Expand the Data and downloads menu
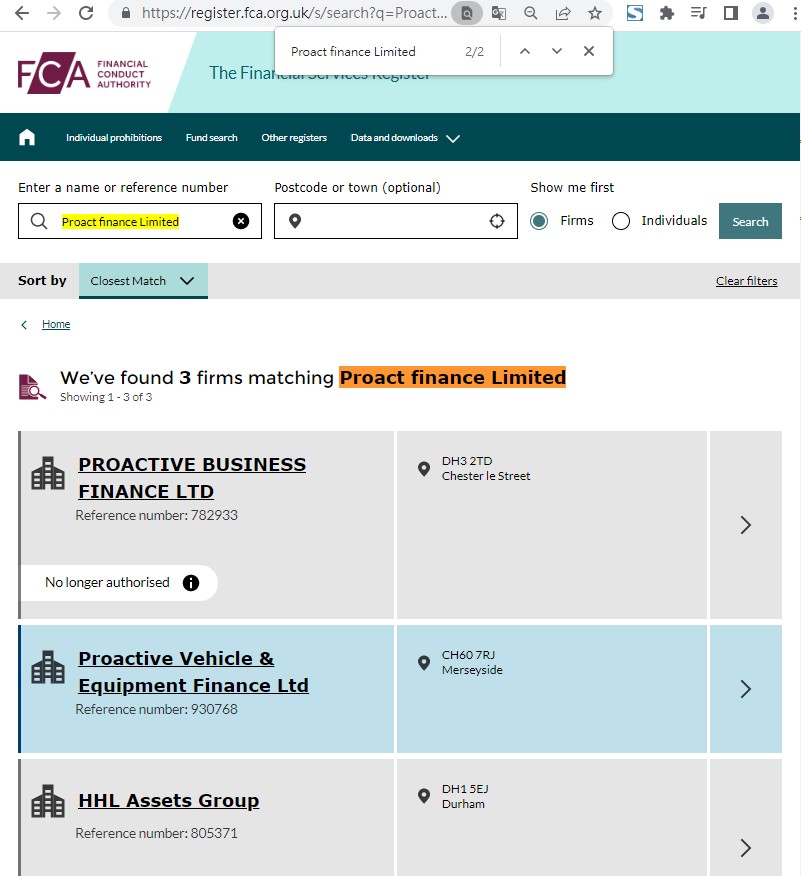801x876 pixels. pyautogui.click(x=405, y=138)
